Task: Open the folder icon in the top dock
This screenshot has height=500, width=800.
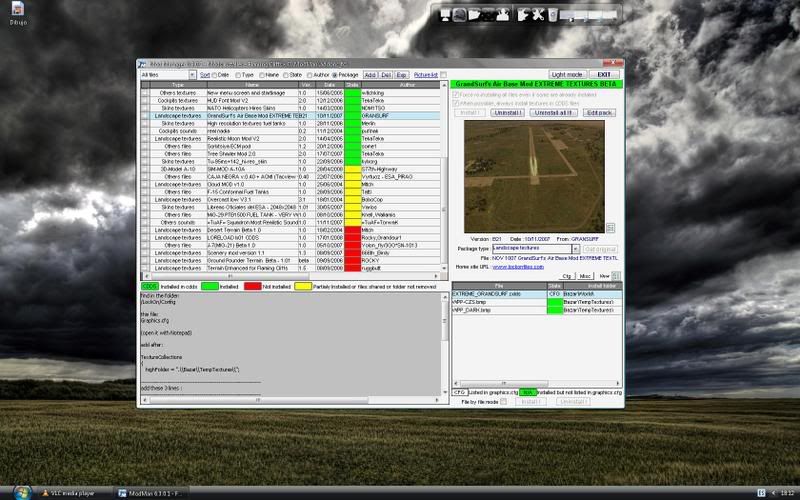Action: click(474, 15)
